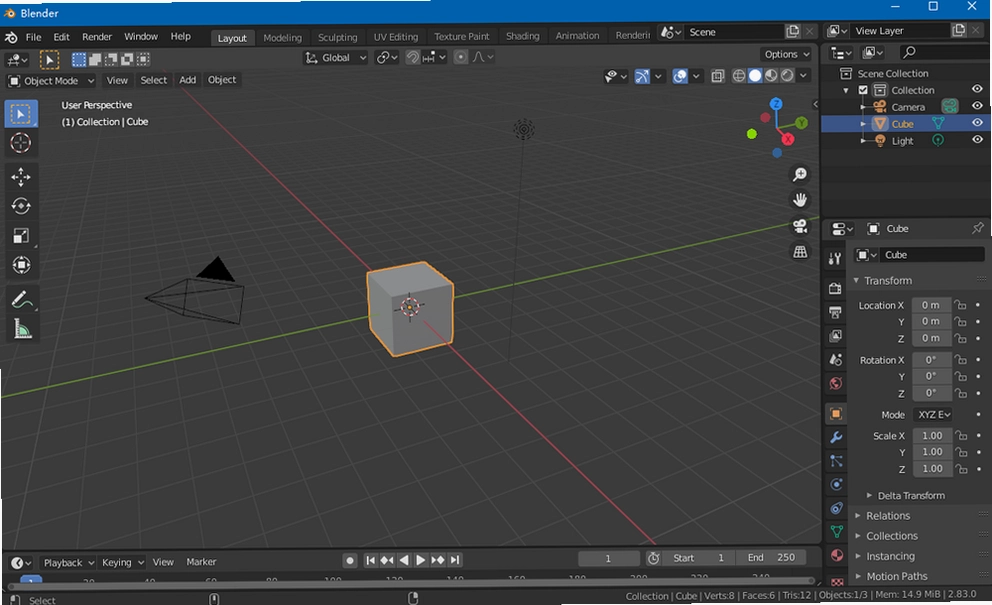The height and width of the screenshot is (605, 992).
Task: Click the Material properties tab icon
Action: [x=836, y=555]
